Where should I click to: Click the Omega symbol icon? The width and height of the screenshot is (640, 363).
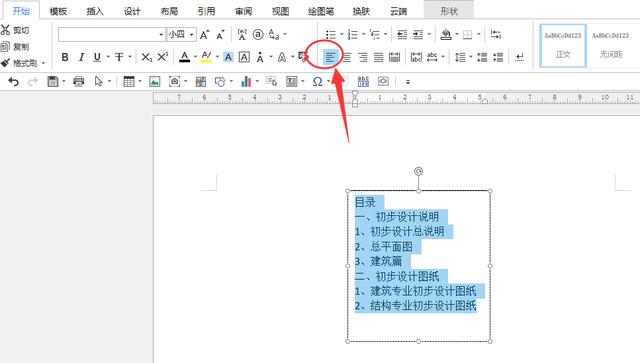(317, 82)
